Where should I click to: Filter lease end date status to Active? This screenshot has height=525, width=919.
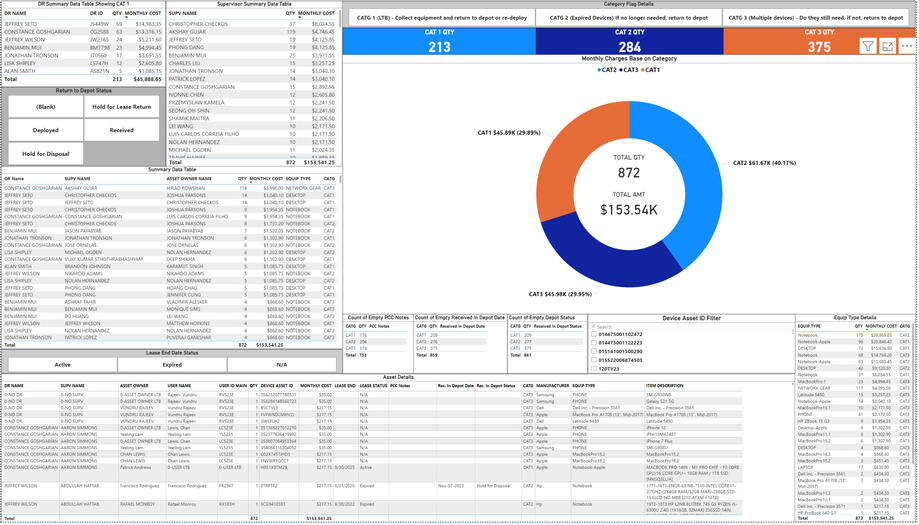(63, 364)
